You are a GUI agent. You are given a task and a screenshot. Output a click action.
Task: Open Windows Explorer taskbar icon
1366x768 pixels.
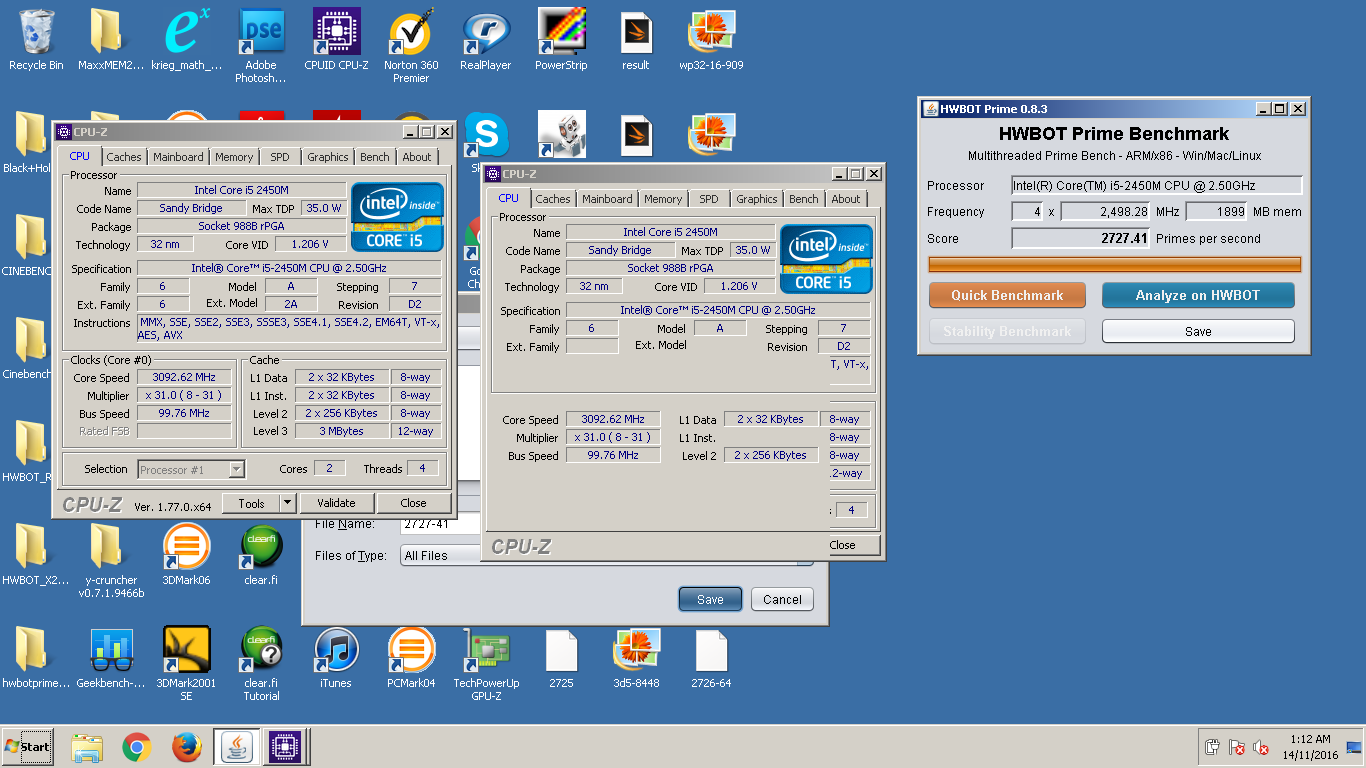(x=87, y=747)
